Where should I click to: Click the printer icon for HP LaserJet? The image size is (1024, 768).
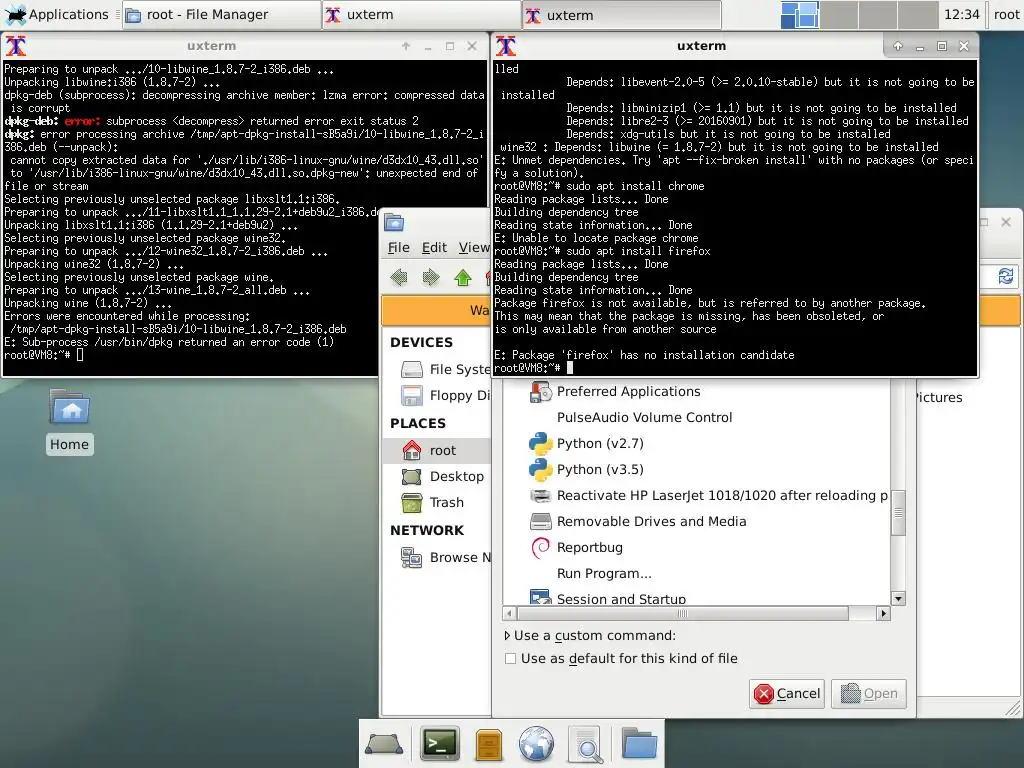[x=540, y=496]
